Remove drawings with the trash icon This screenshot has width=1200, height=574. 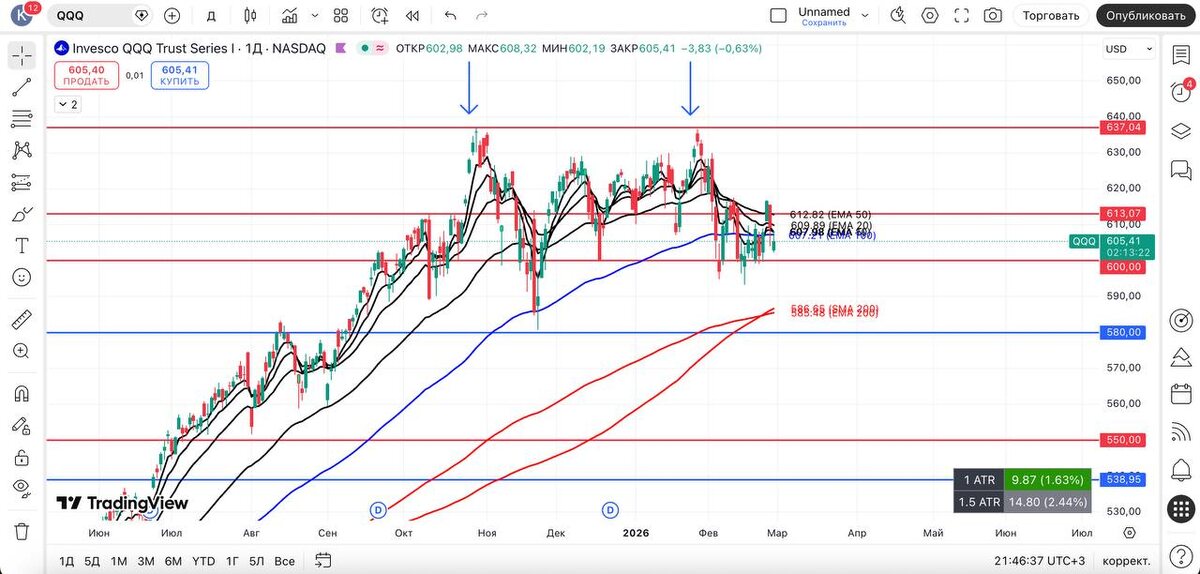click(x=22, y=532)
